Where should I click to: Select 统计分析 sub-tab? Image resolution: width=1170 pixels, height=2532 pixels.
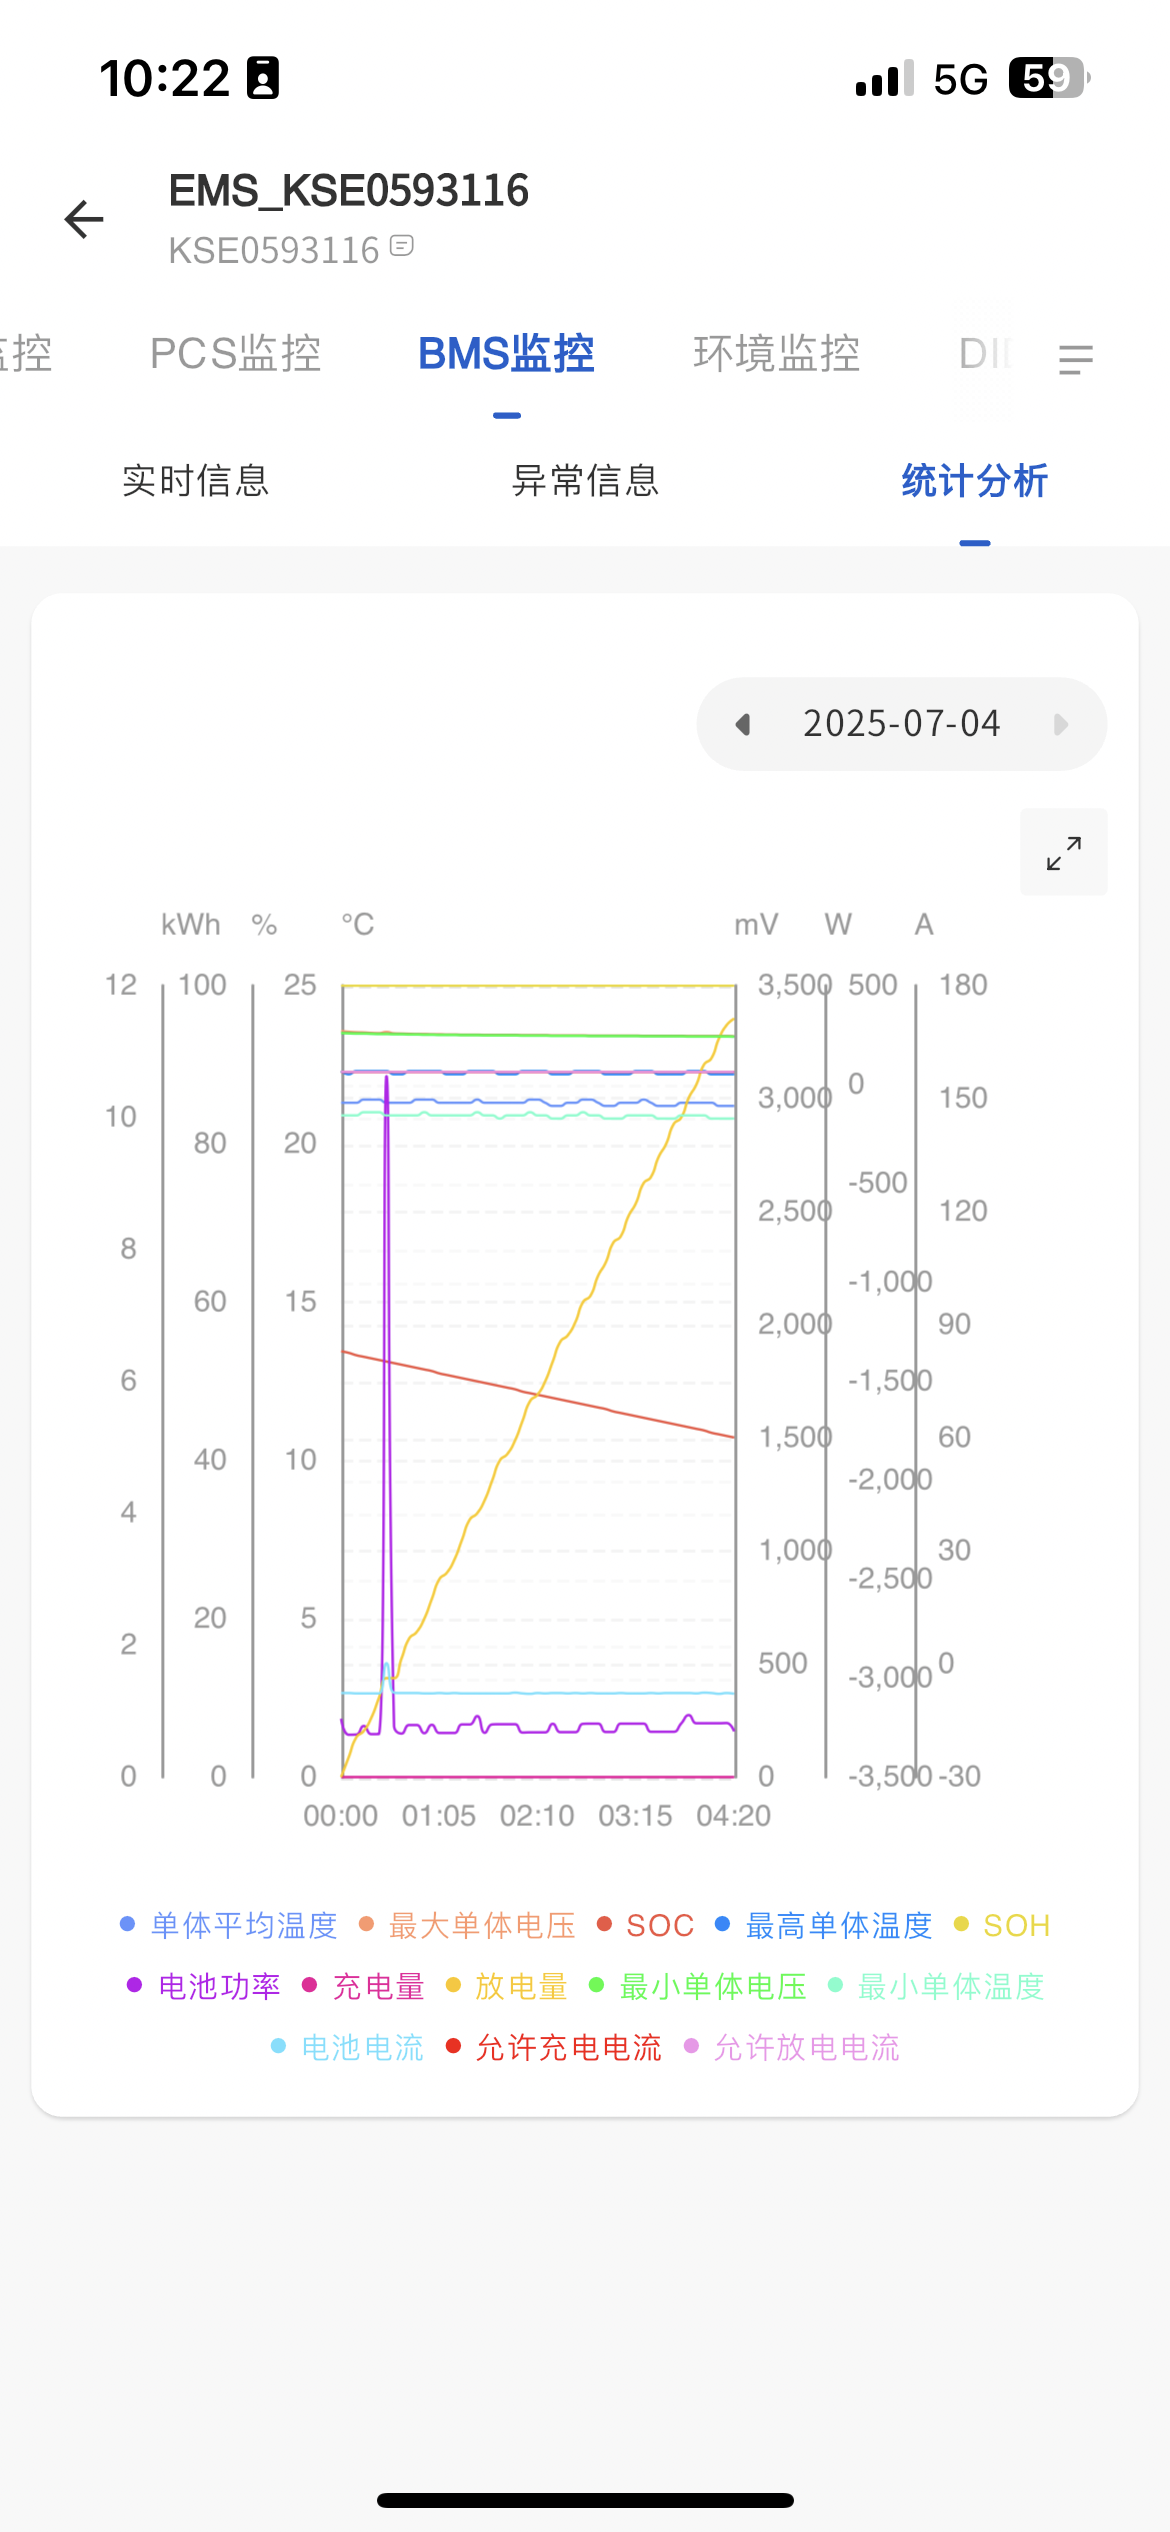tap(974, 481)
